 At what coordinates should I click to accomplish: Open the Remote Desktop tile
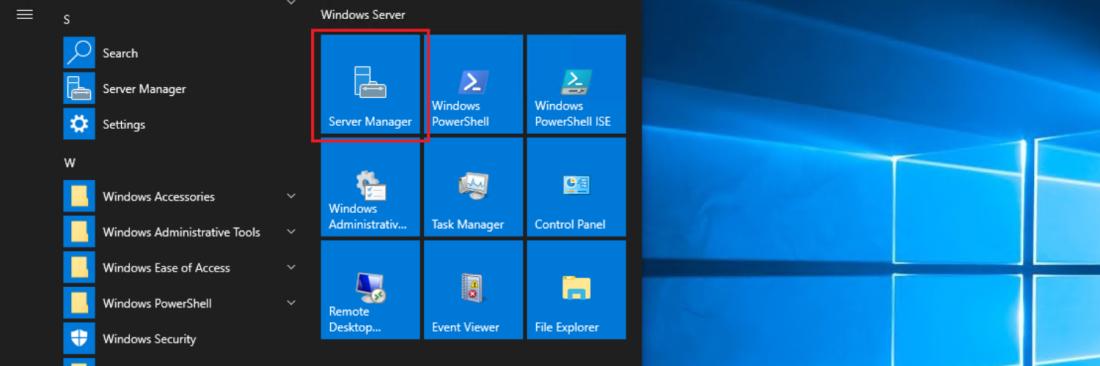(x=370, y=290)
